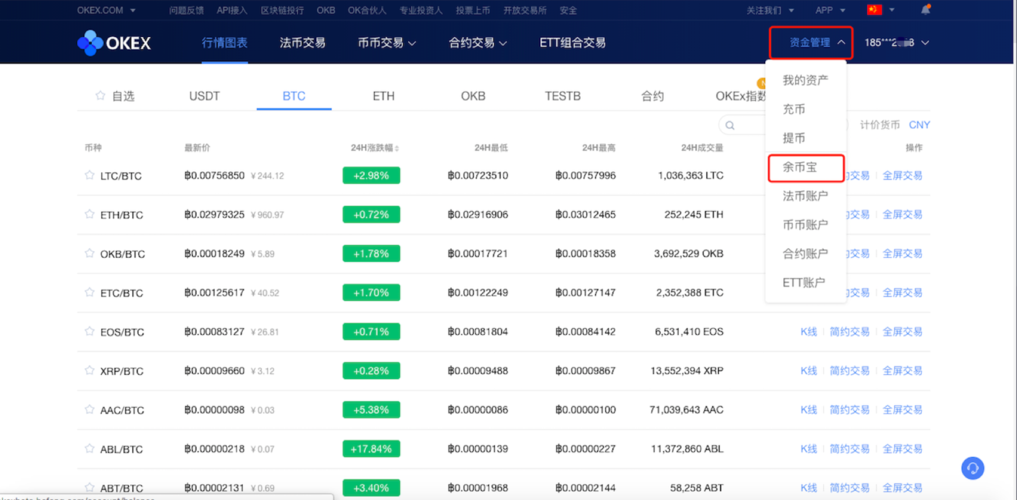The height and width of the screenshot is (500, 1017).
Task: Click the +17.84% change badge
Action: pos(371,449)
